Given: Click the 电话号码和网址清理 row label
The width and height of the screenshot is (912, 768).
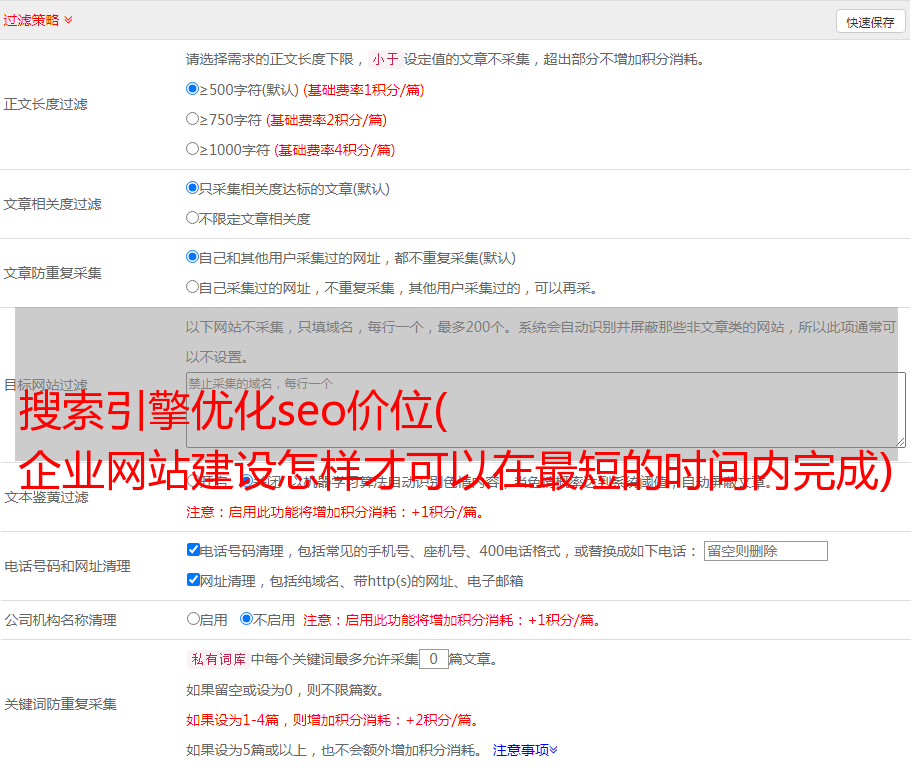Looking at the screenshot, I should pos(67,566).
